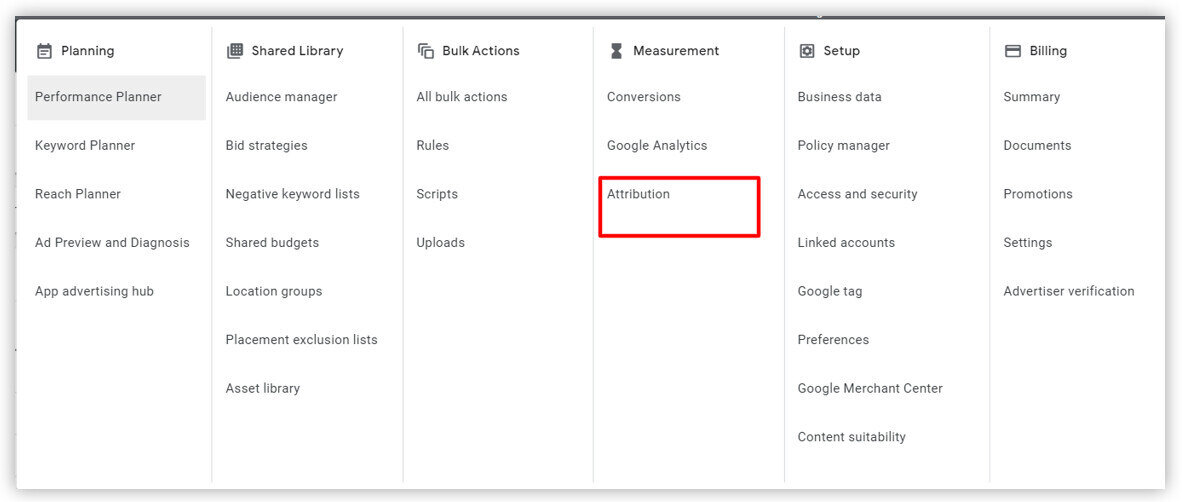
Task: Select Rules under Bulk Actions
Action: point(433,145)
